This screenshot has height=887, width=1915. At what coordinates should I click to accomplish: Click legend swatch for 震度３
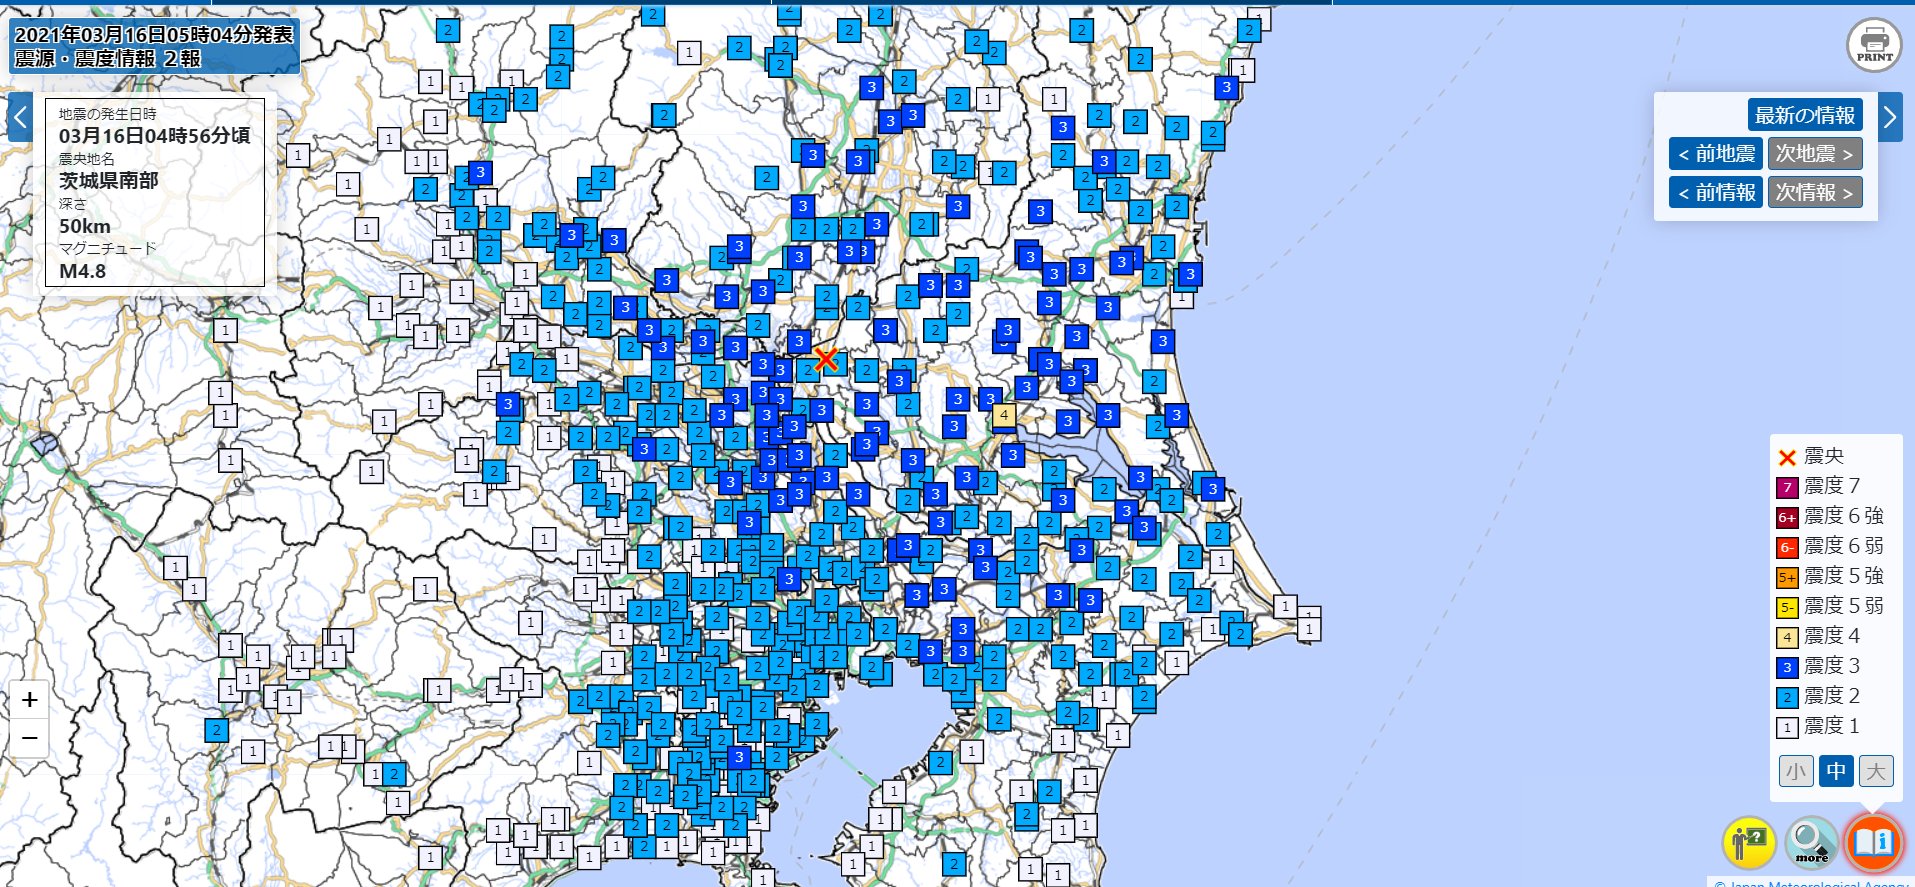(x=1787, y=667)
